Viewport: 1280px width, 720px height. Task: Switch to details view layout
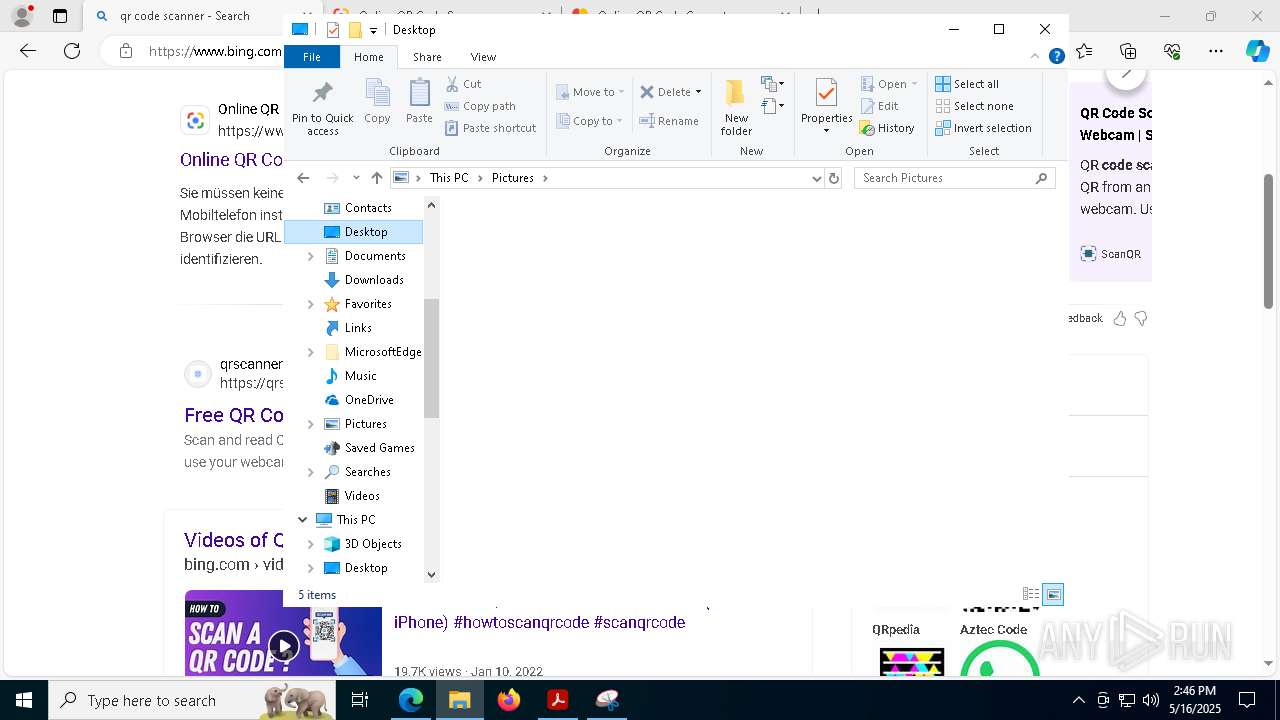[x=1031, y=594]
